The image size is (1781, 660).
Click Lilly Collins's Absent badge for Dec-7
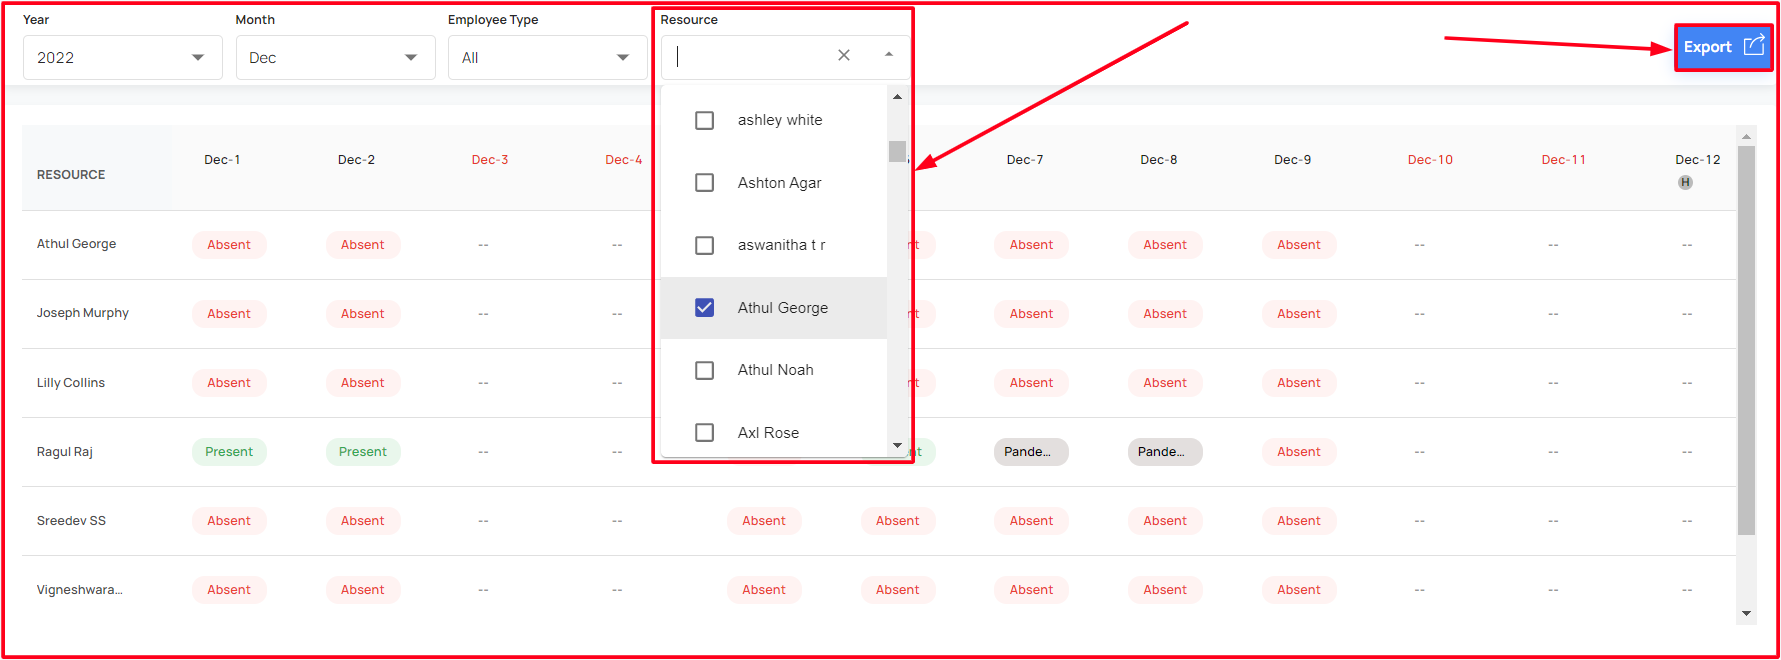pyautogui.click(x=1031, y=383)
